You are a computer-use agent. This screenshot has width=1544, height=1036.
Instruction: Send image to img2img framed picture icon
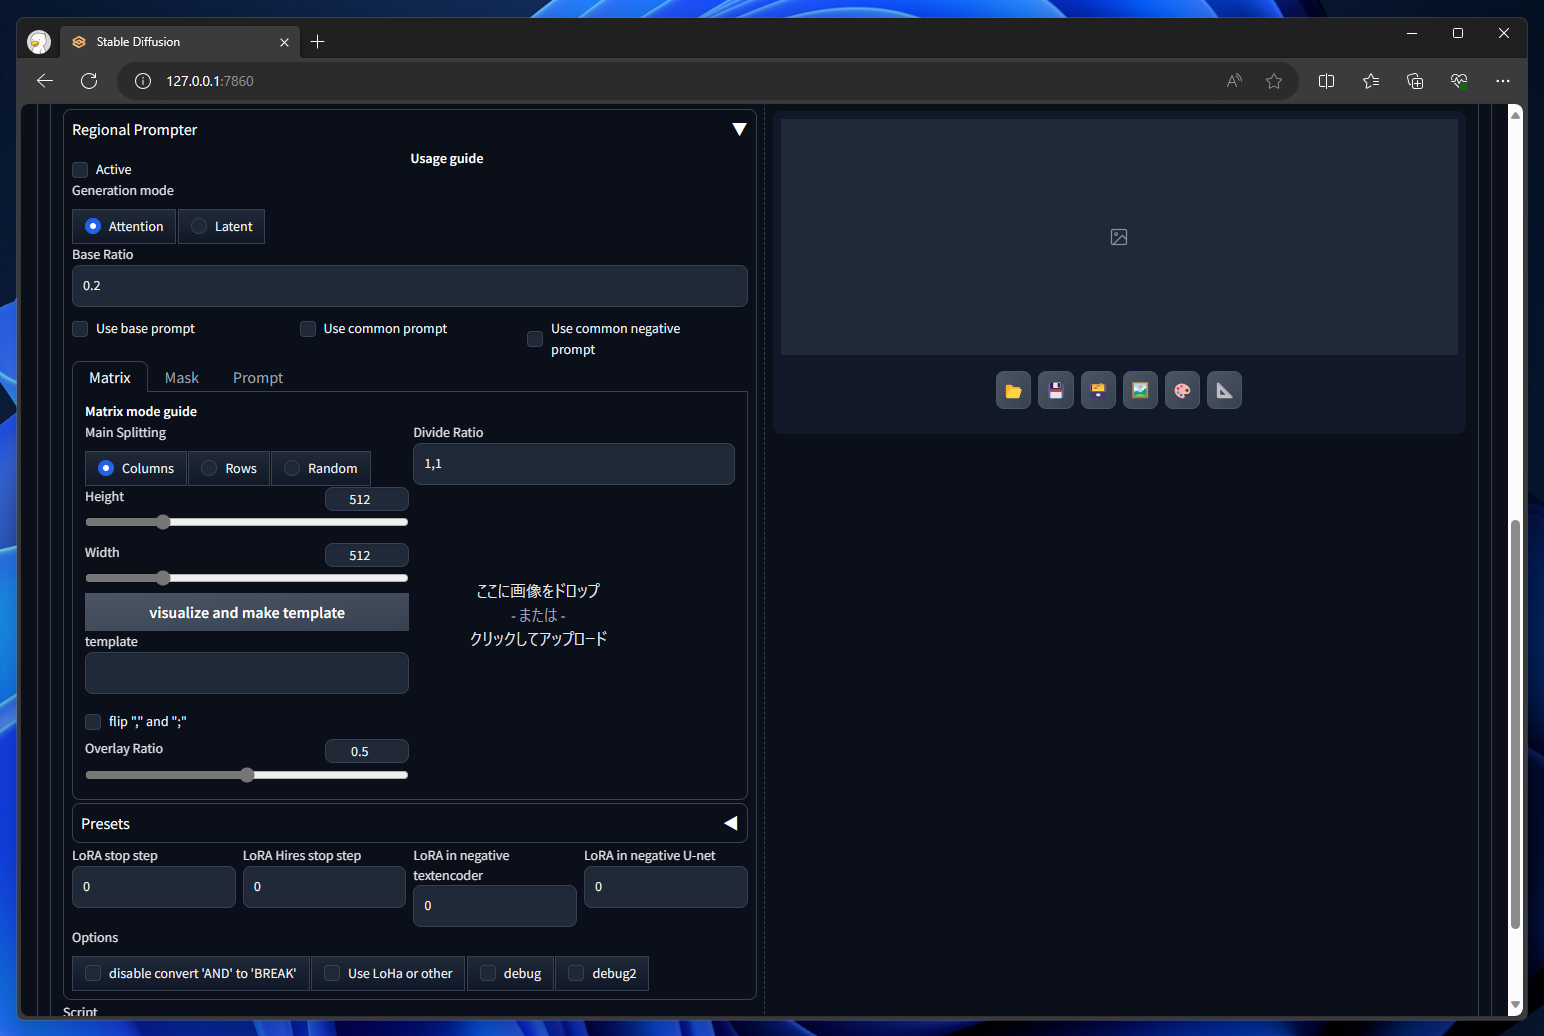click(x=1140, y=390)
